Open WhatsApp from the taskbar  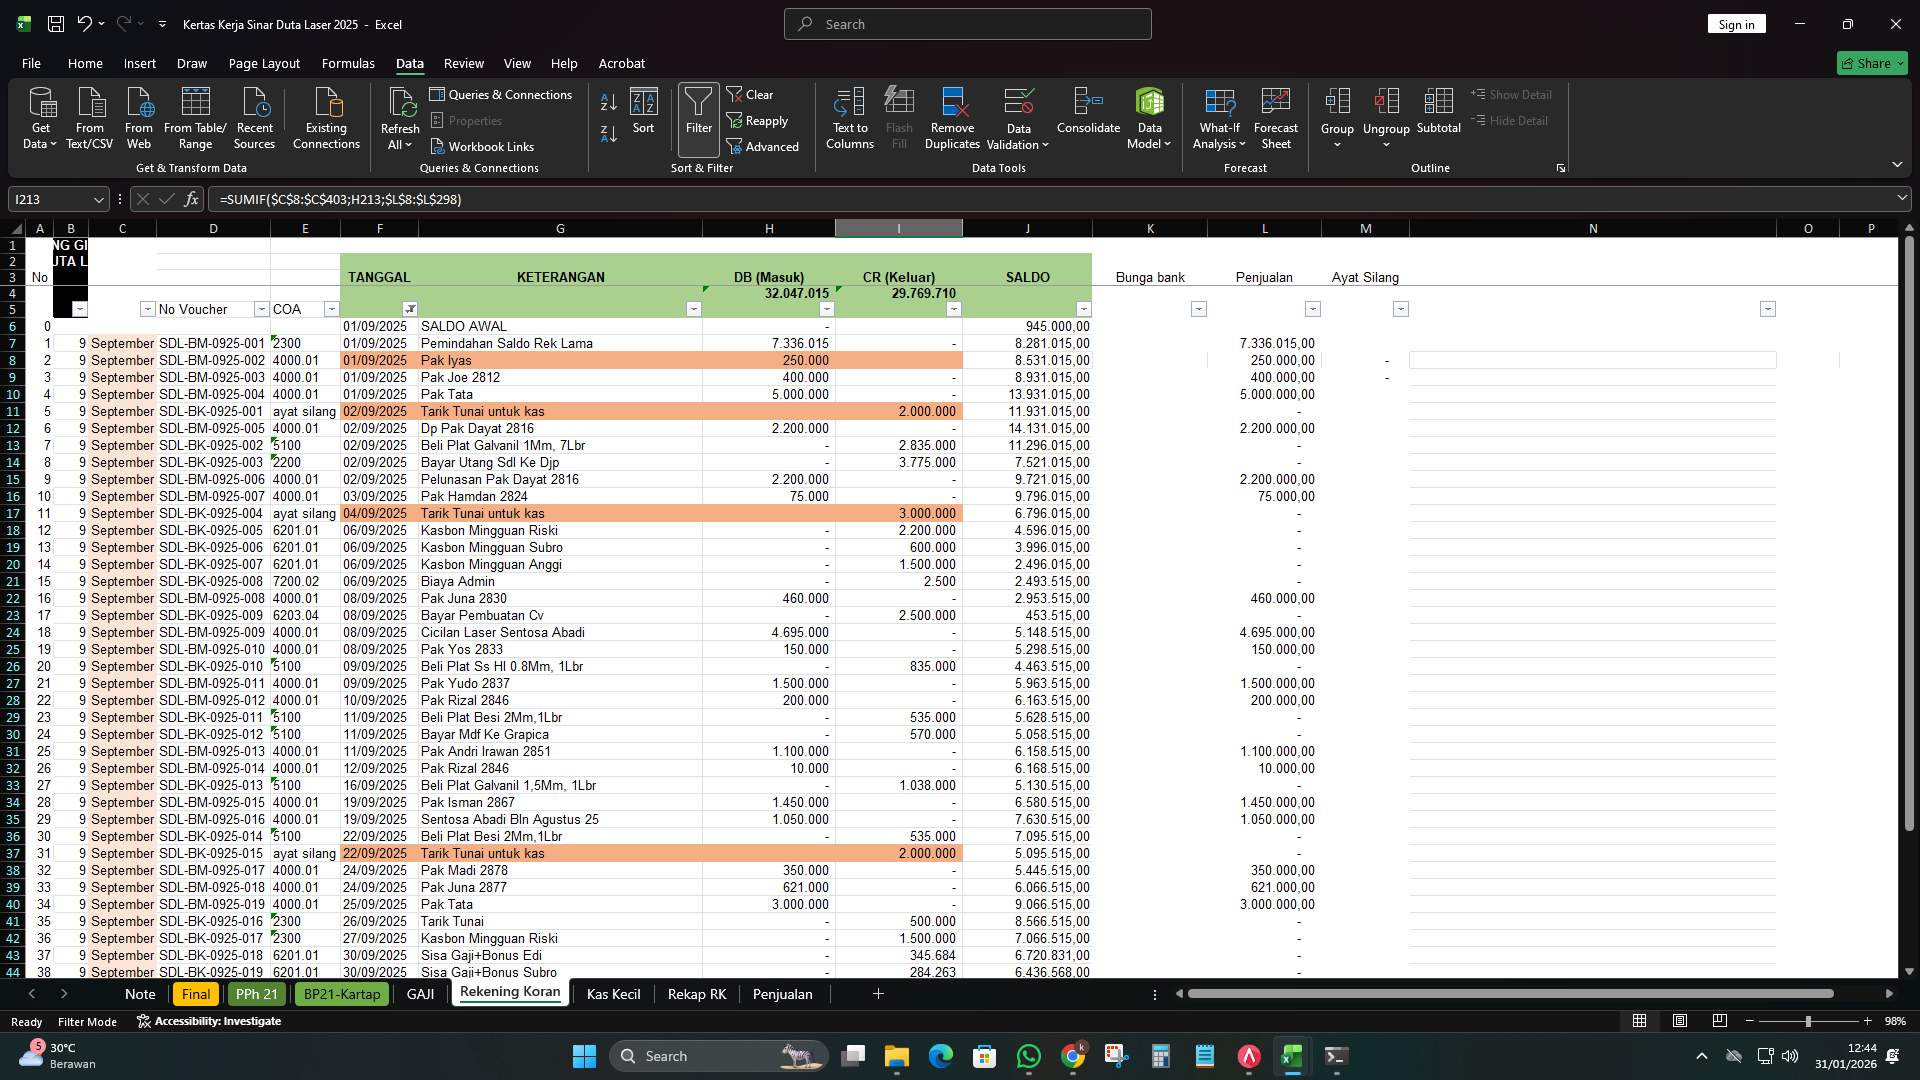tap(1029, 1056)
